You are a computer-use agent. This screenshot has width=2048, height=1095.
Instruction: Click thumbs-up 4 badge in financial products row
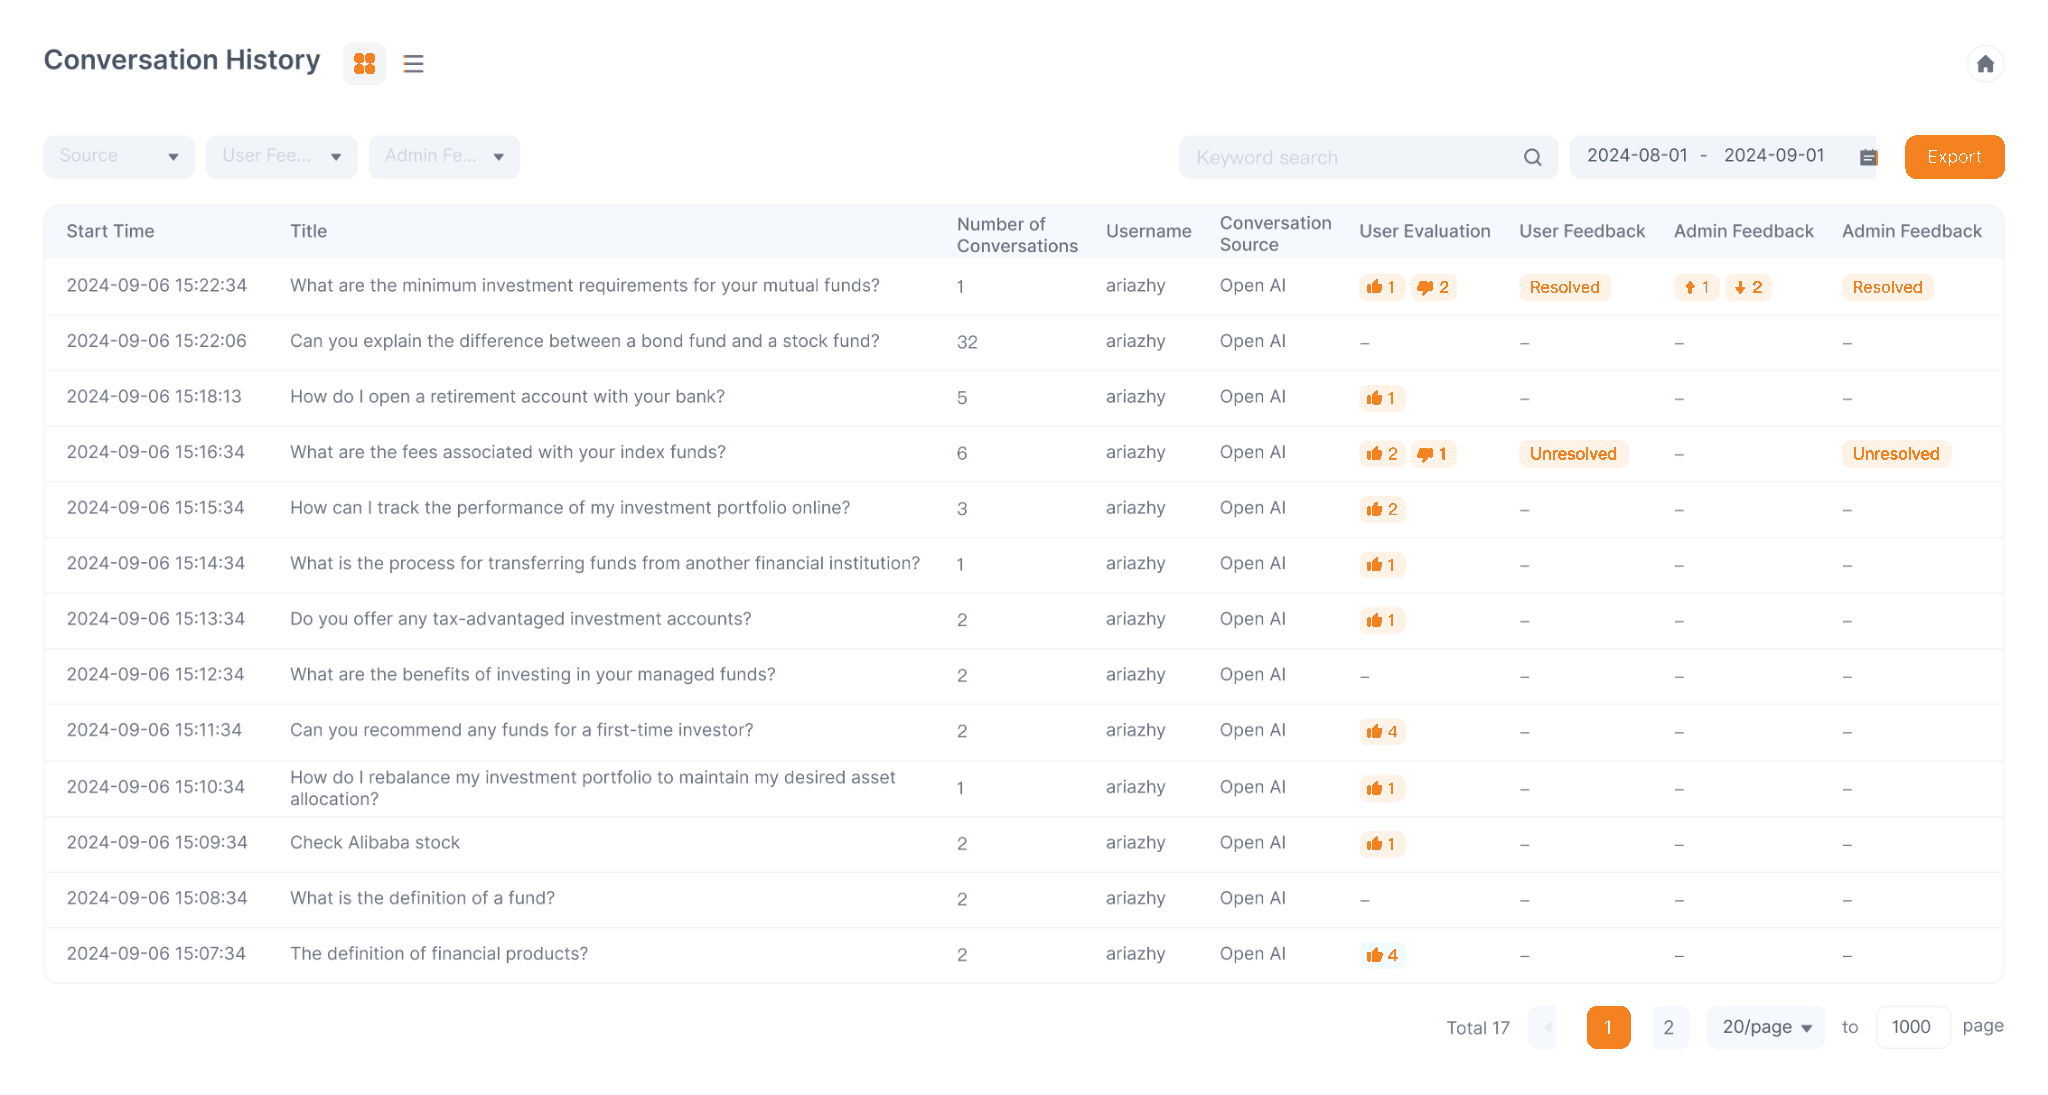click(x=1383, y=955)
